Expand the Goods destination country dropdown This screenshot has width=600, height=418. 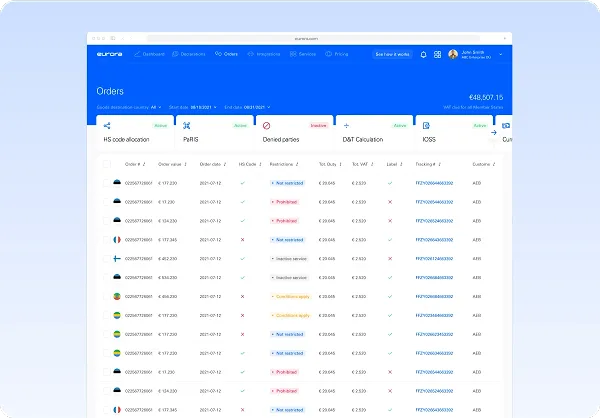[129, 107]
